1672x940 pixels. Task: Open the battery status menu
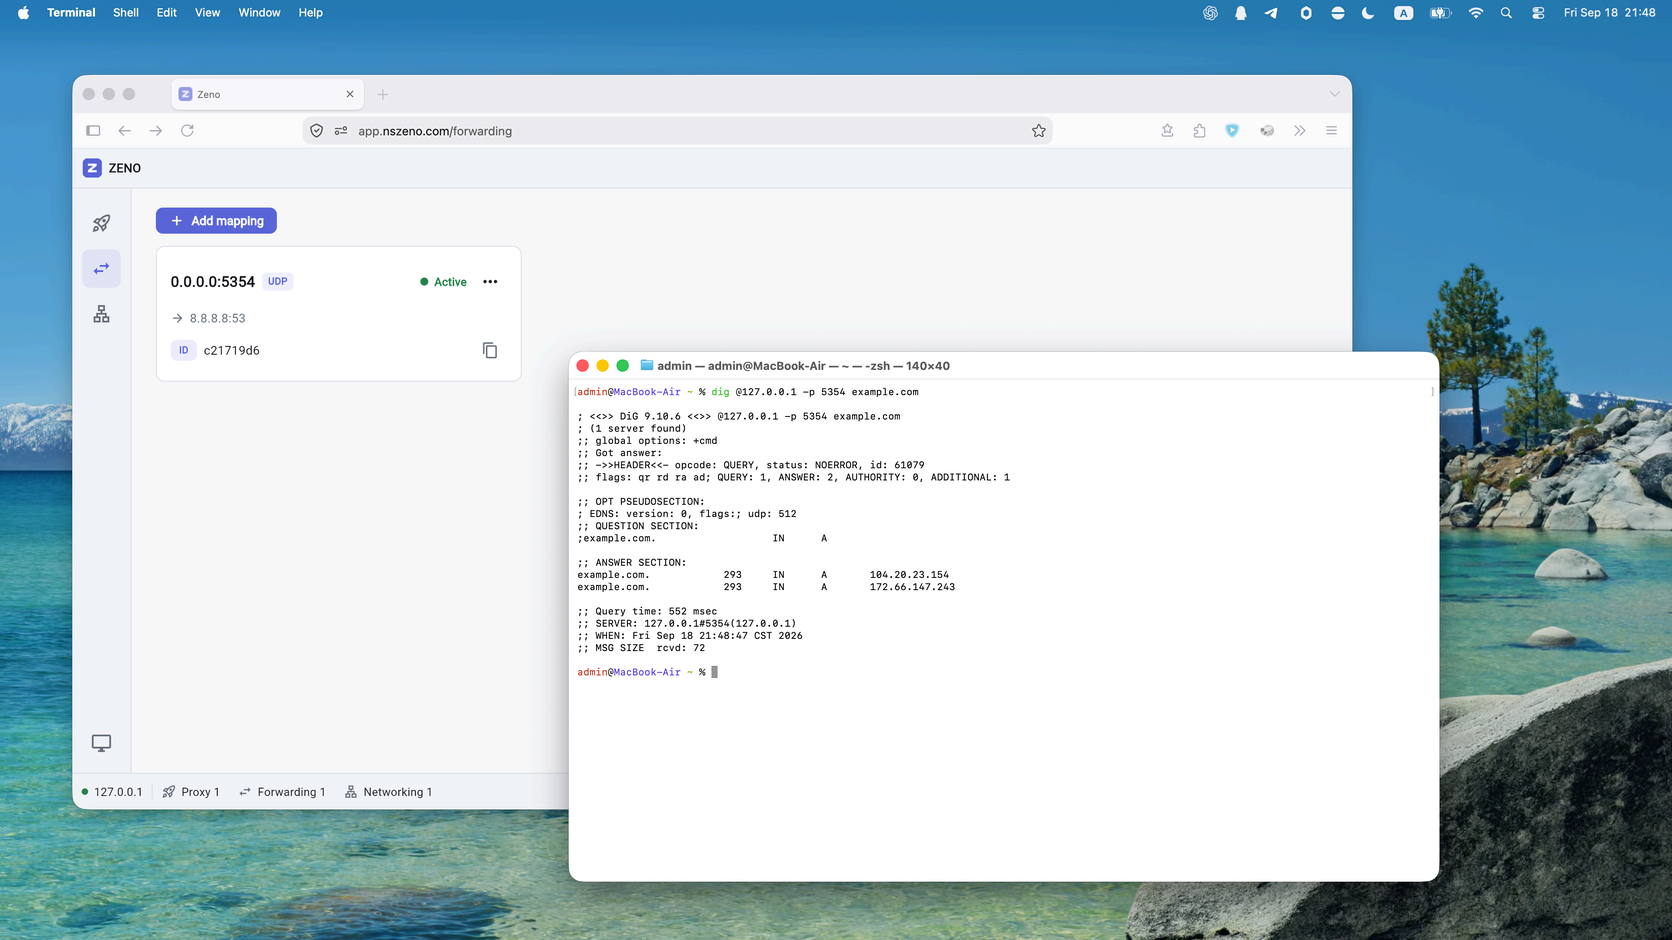(x=1440, y=13)
